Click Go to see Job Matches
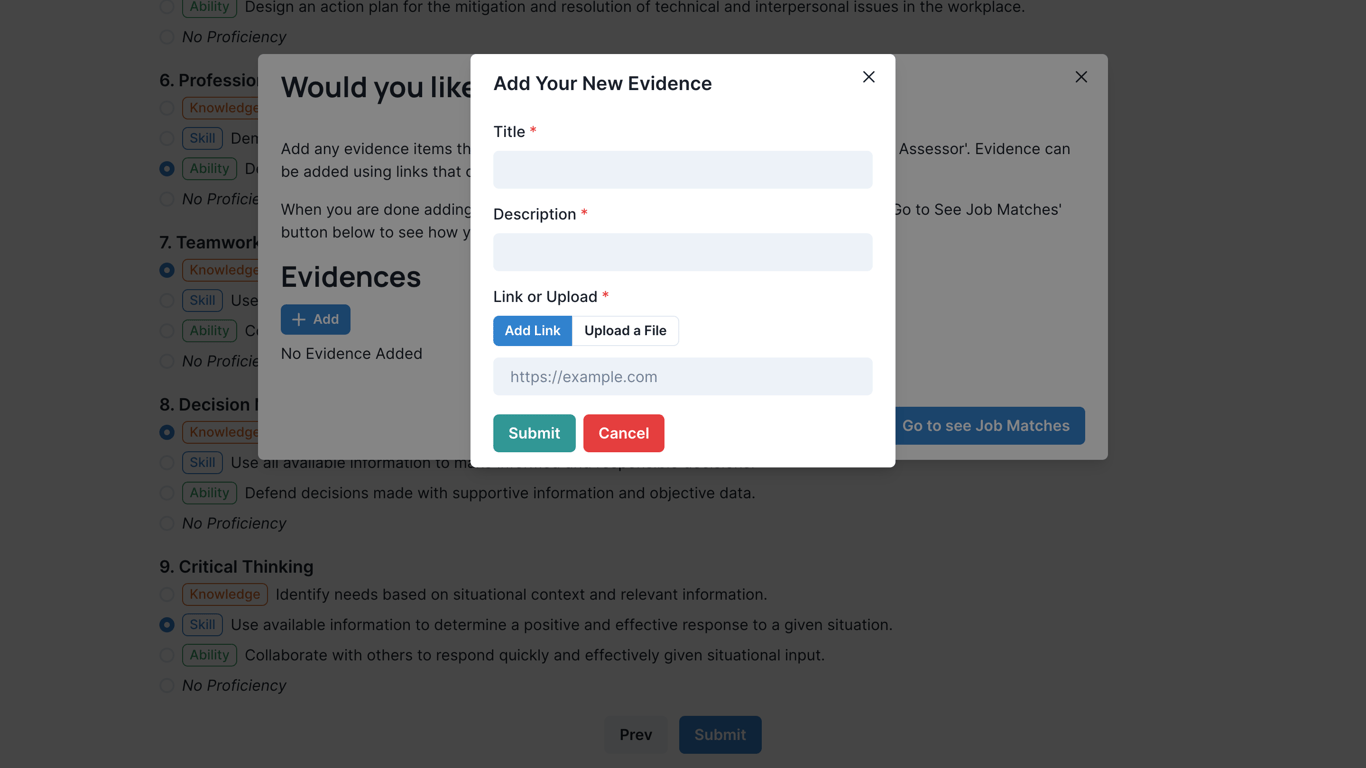The height and width of the screenshot is (768, 1366). pyautogui.click(x=985, y=426)
